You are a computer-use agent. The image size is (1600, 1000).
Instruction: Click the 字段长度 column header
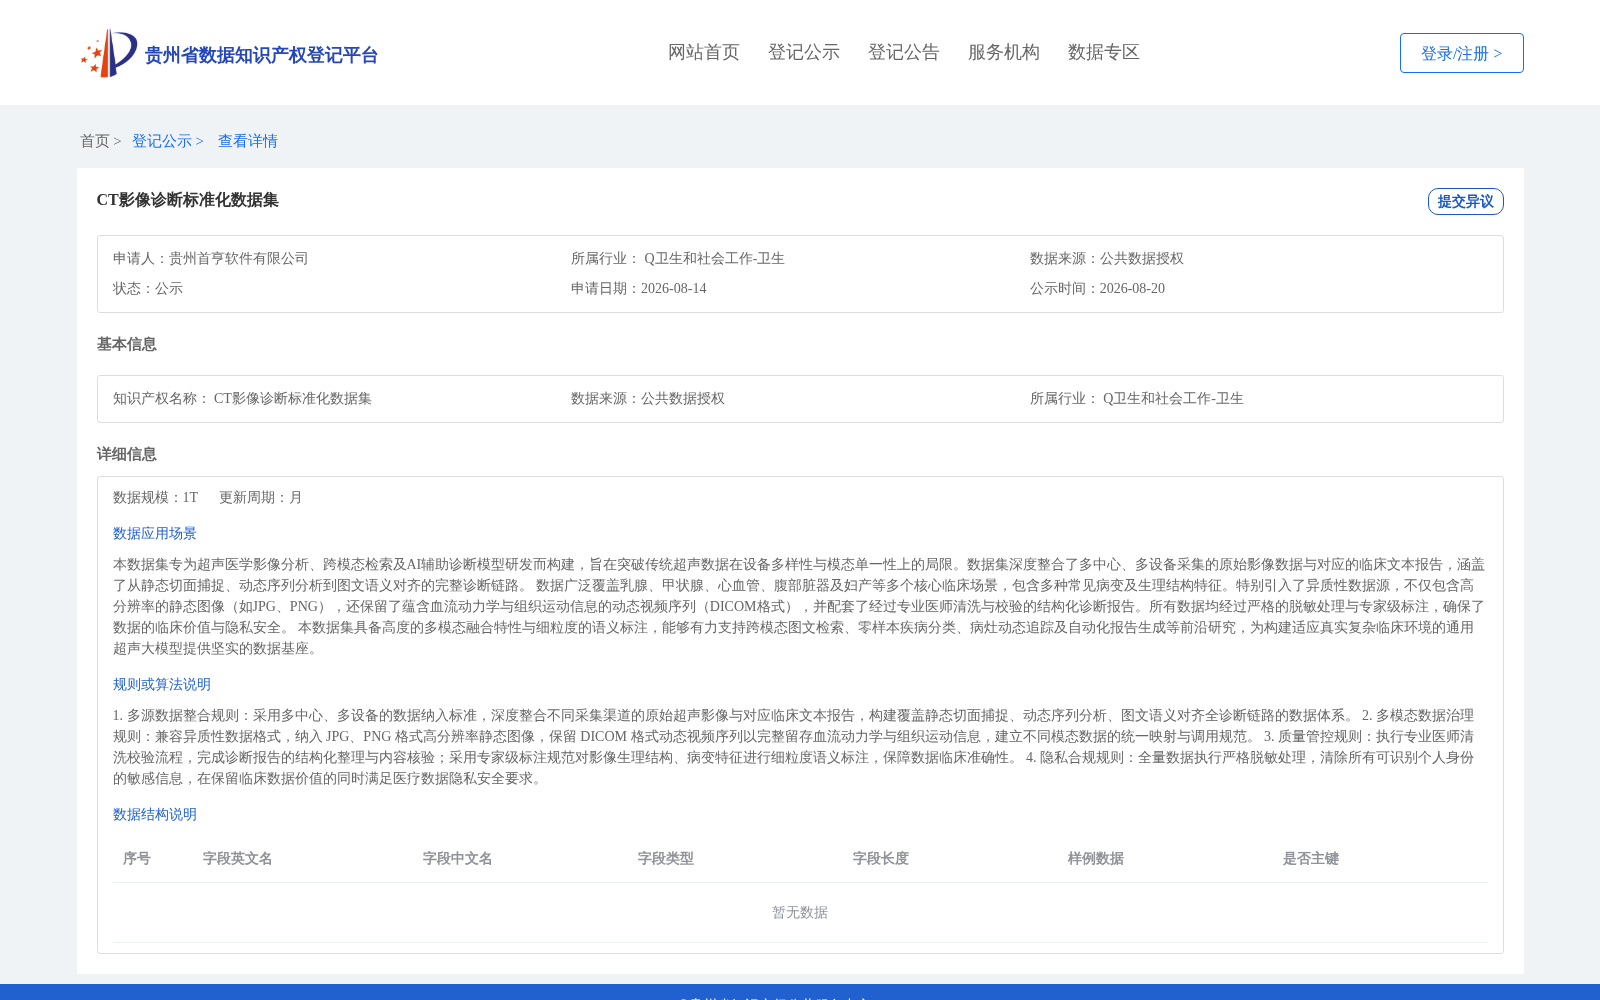click(x=881, y=859)
